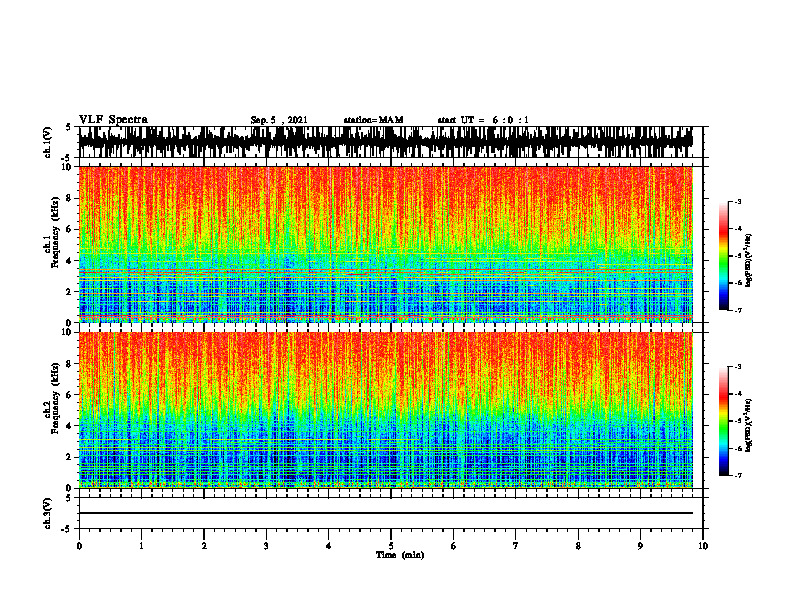Image resolution: width=792 pixels, height=612 pixels.
Task: Click the "station=MAM" header label
Action: pos(374,120)
